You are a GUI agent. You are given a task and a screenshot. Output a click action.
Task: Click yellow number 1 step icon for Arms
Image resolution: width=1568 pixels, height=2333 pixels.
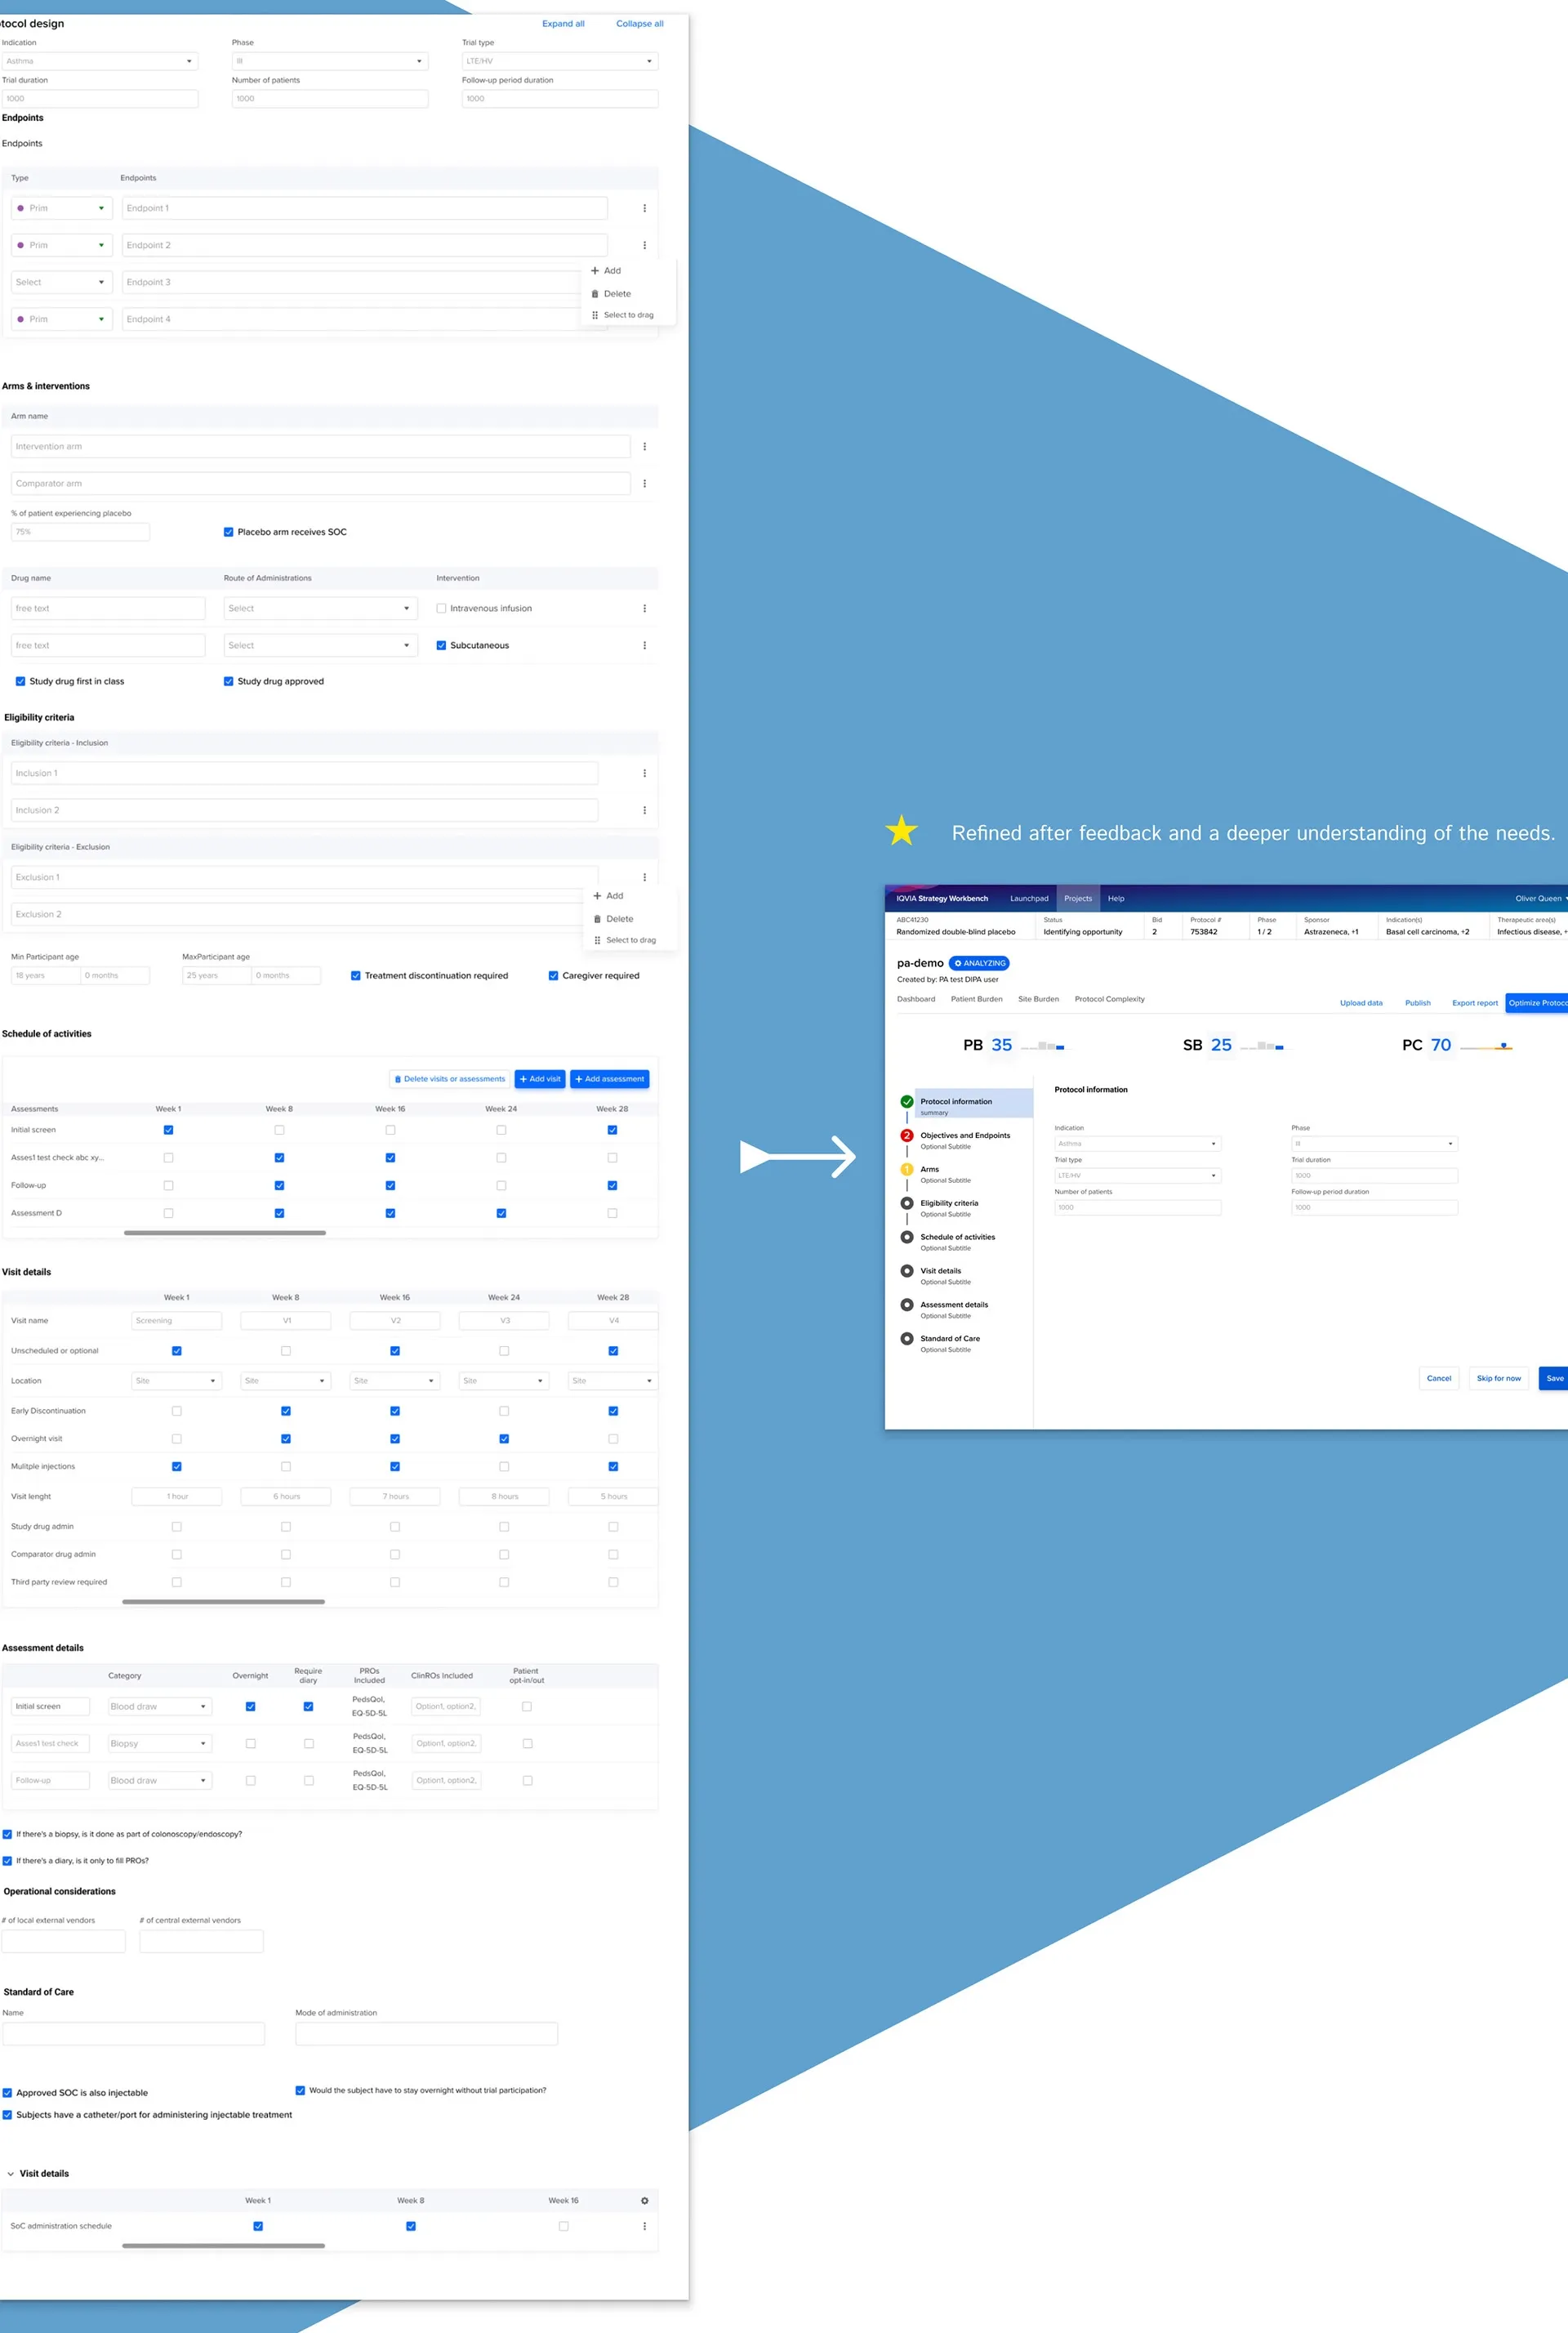point(907,1169)
